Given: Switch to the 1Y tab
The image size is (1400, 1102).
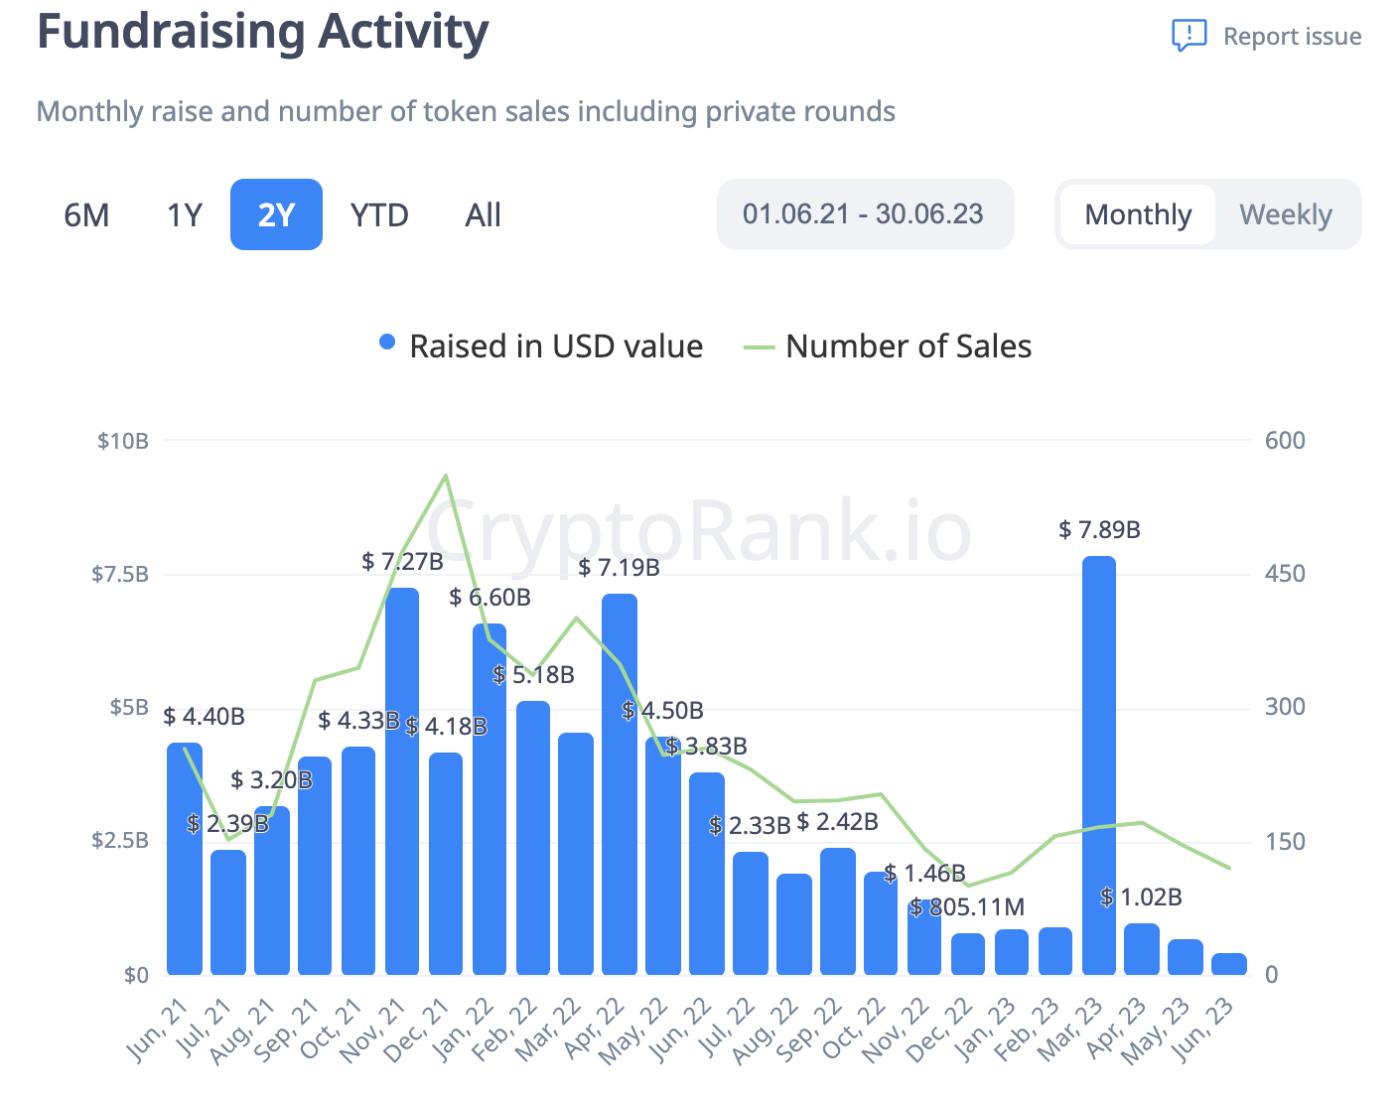Looking at the screenshot, I should (184, 214).
